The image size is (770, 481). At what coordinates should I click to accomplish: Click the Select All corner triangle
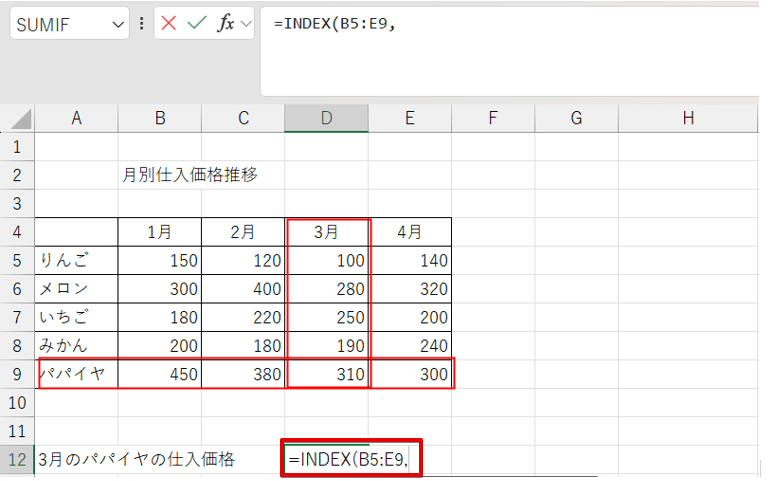(x=18, y=120)
